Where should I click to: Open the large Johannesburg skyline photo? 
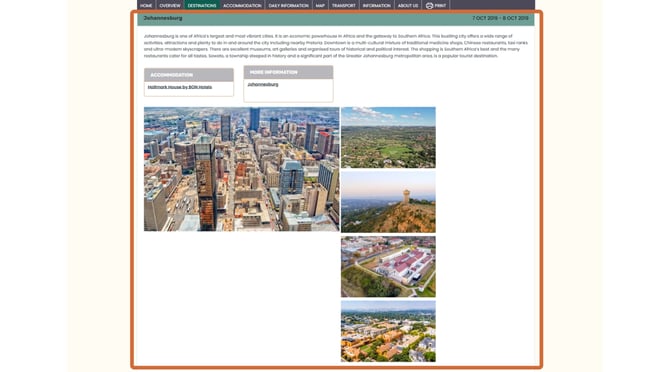tap(241, 169)
